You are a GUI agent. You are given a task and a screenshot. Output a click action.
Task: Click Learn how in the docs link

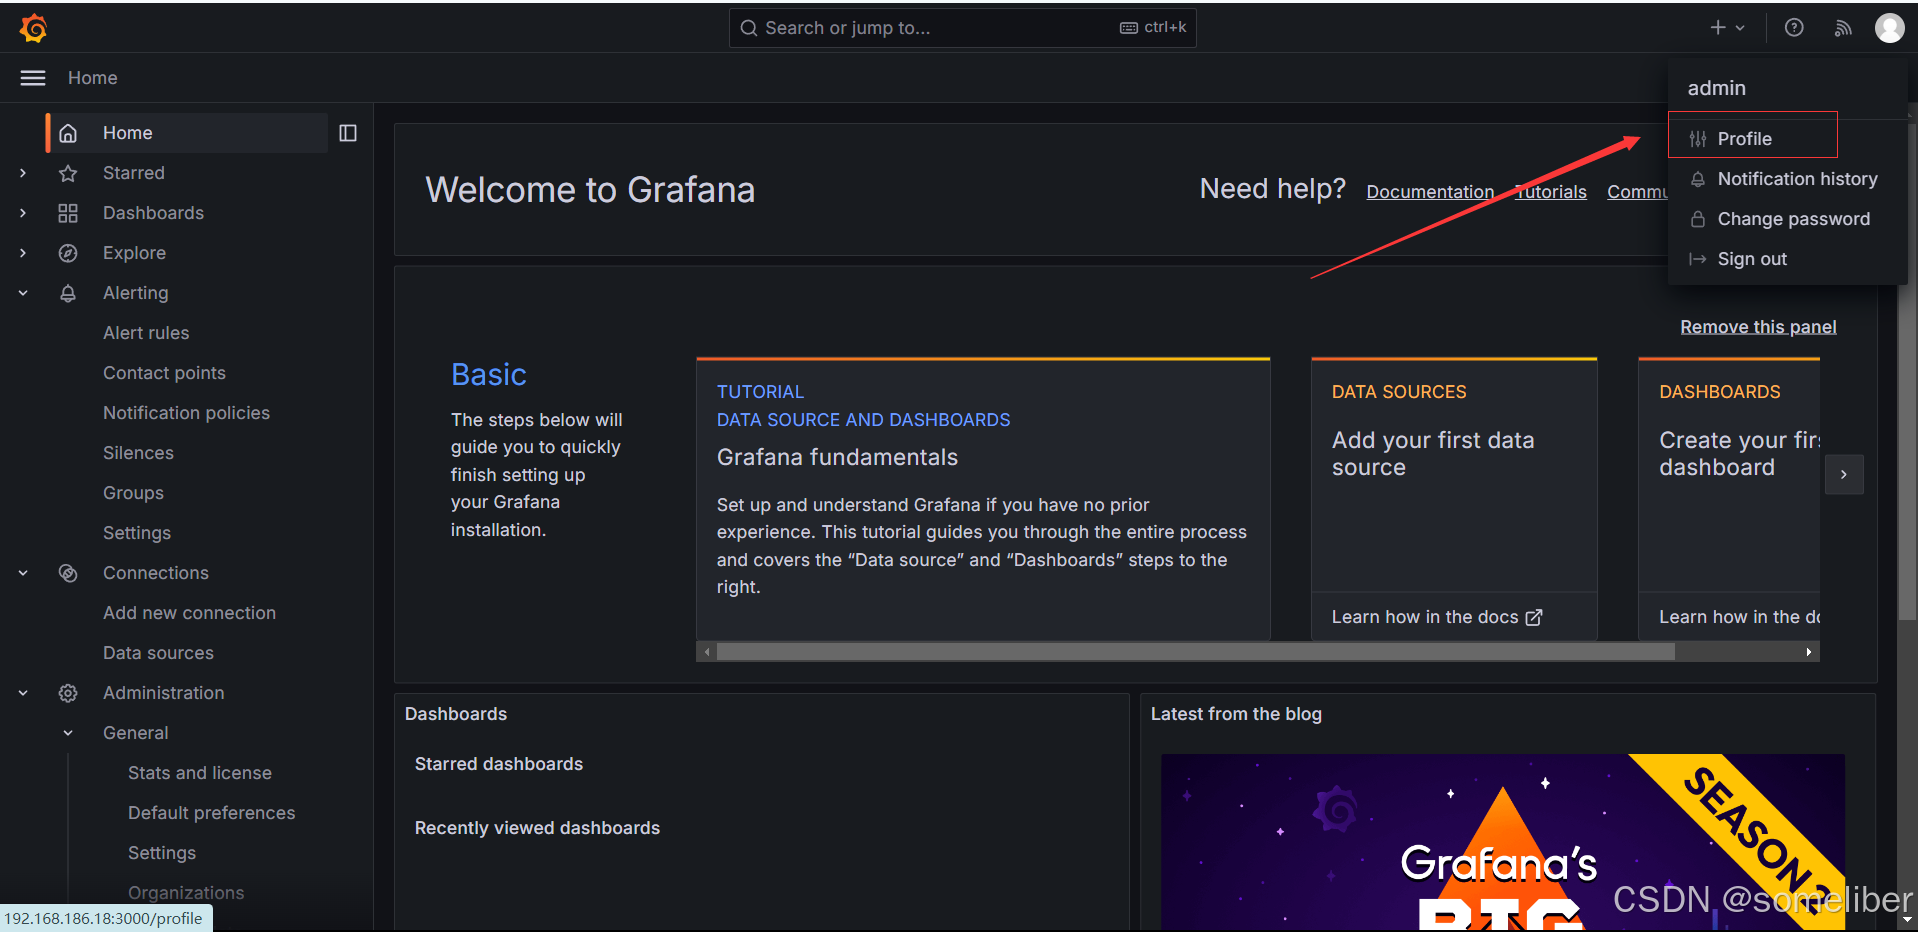click(x=1436, y=617)
